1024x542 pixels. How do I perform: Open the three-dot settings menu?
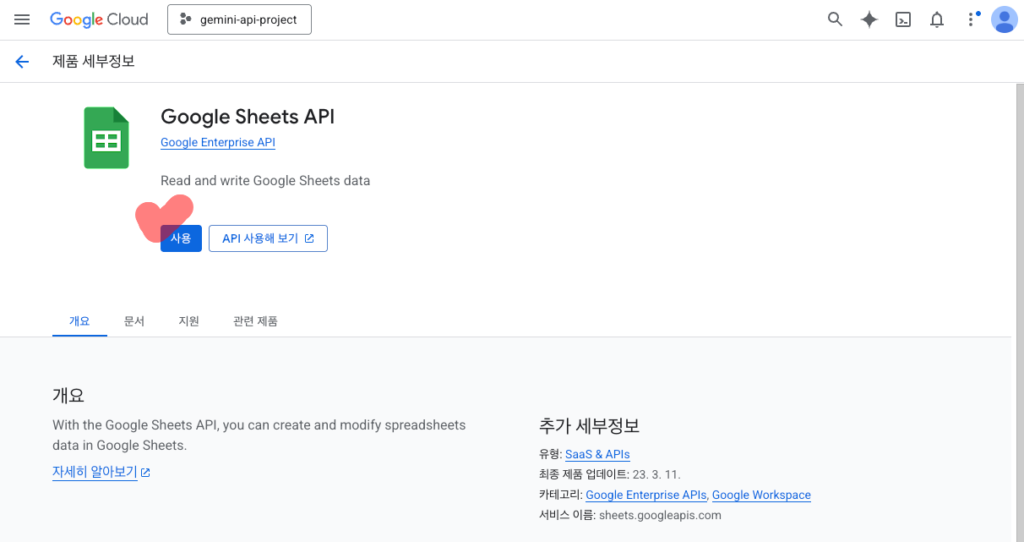(x=970, y=20)
